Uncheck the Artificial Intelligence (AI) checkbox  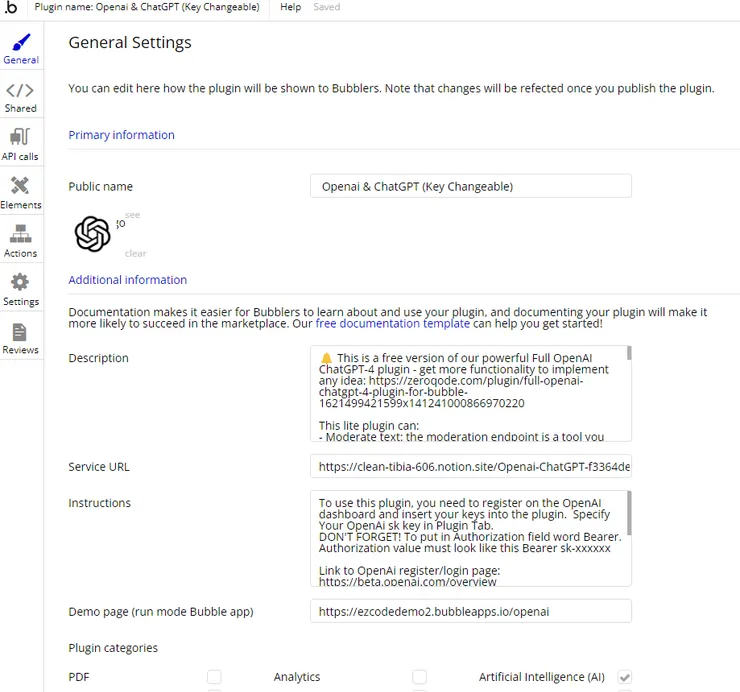(624, 677)
